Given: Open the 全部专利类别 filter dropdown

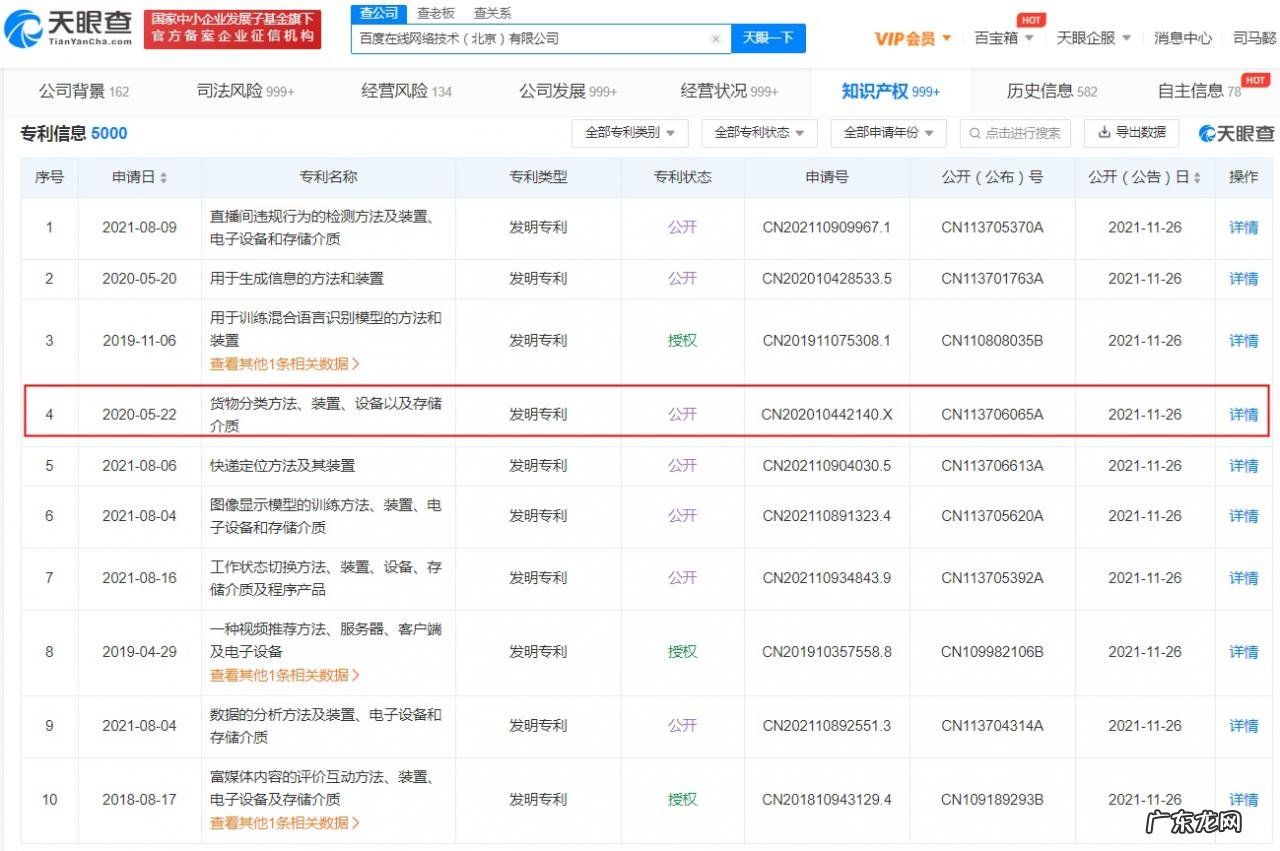Looking at the screenshot, I should (630, 132).
